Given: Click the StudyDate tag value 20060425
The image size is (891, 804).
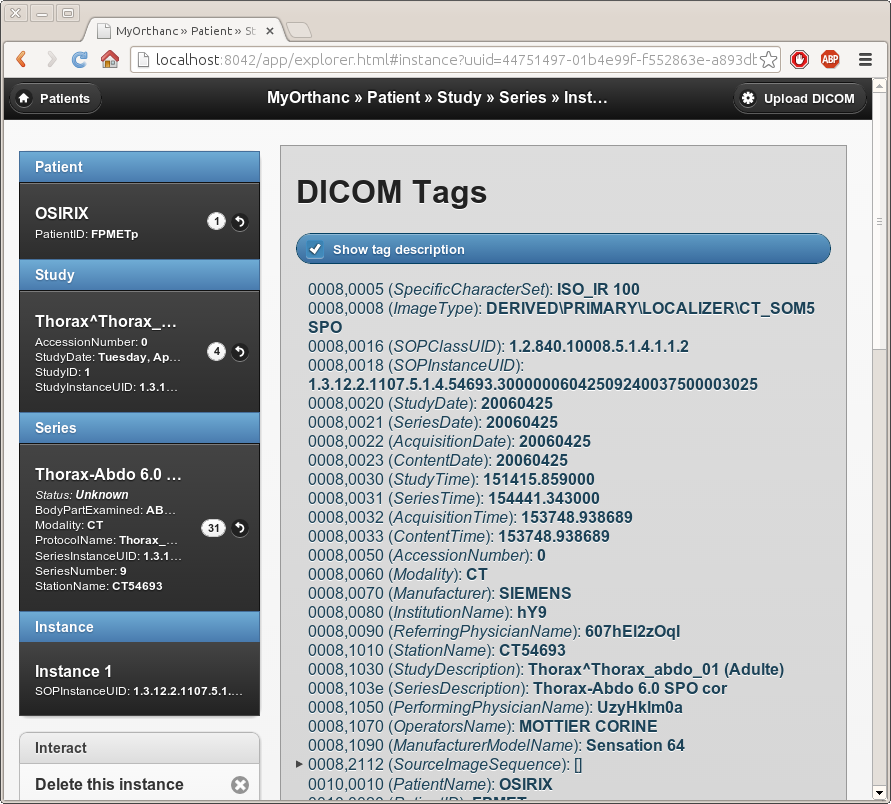Looking at the screenshot, I should pyautogui.click(x=517, y=403).
